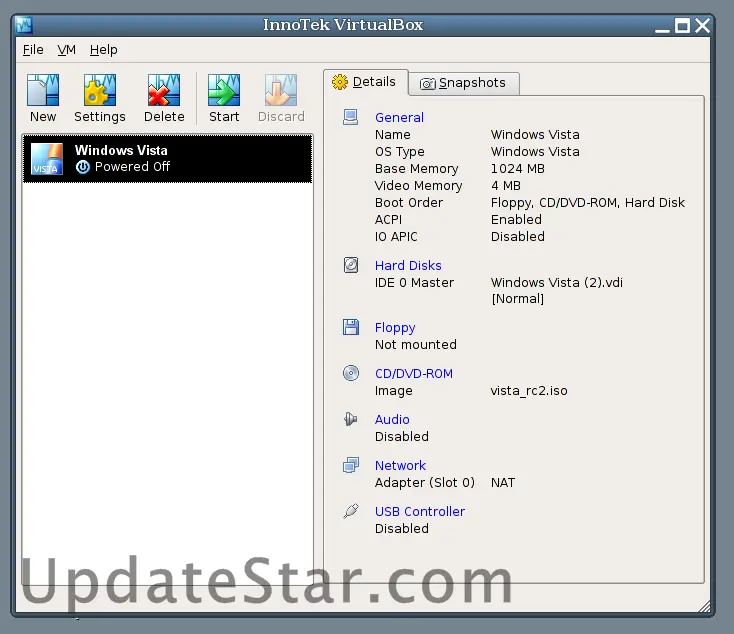Open the USB Controller link
The image size is (734, 634).
[419, 511]
